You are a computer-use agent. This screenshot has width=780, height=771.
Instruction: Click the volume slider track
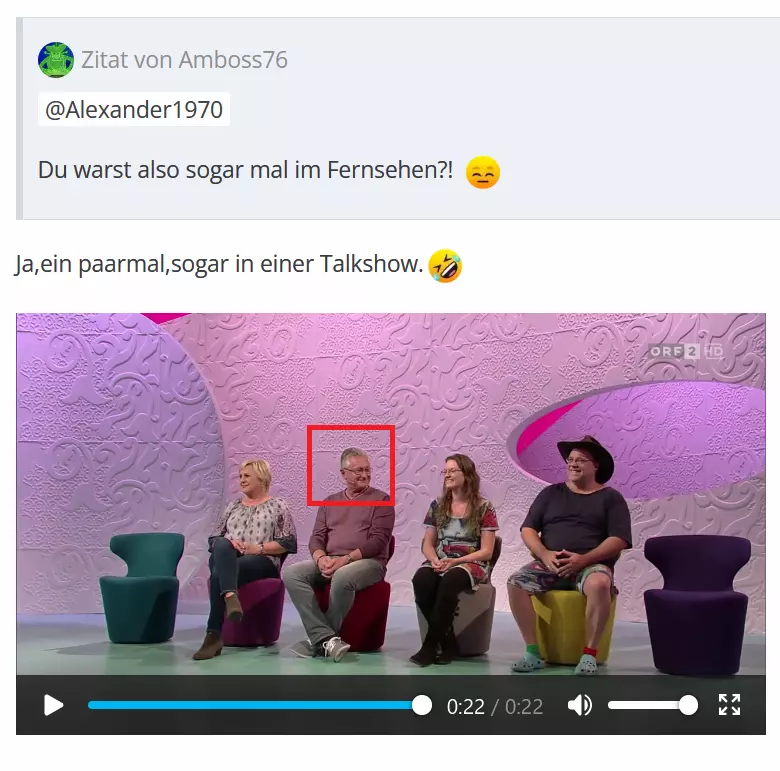click(x=653, y=705)
